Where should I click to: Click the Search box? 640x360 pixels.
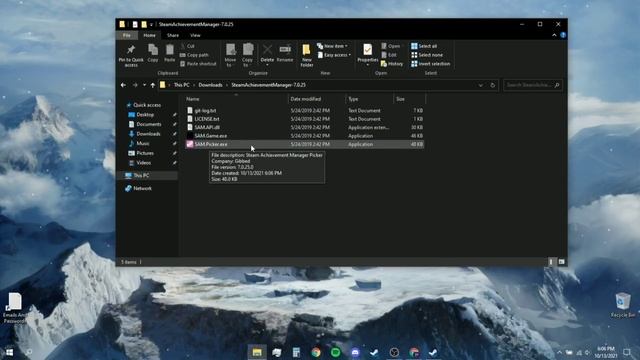[x=533, y=85]
